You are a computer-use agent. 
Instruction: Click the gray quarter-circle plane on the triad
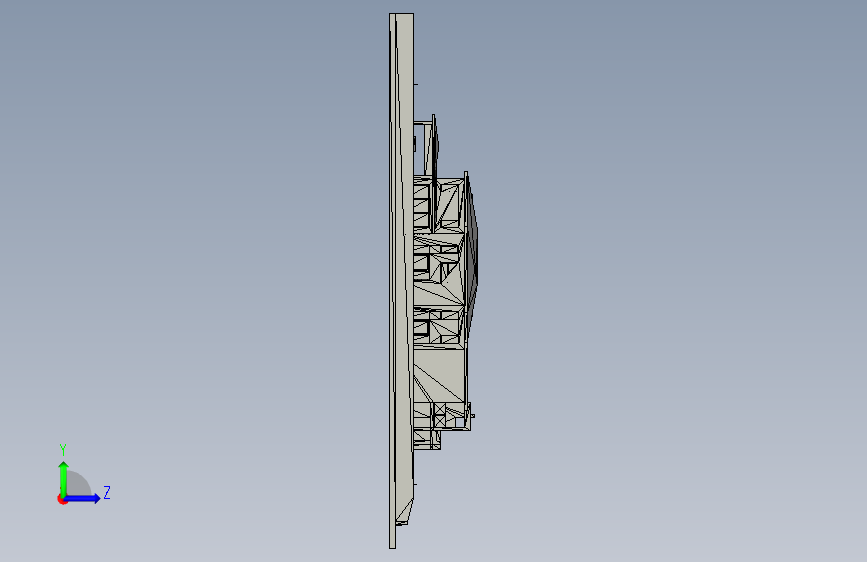(x=79, y=484)
